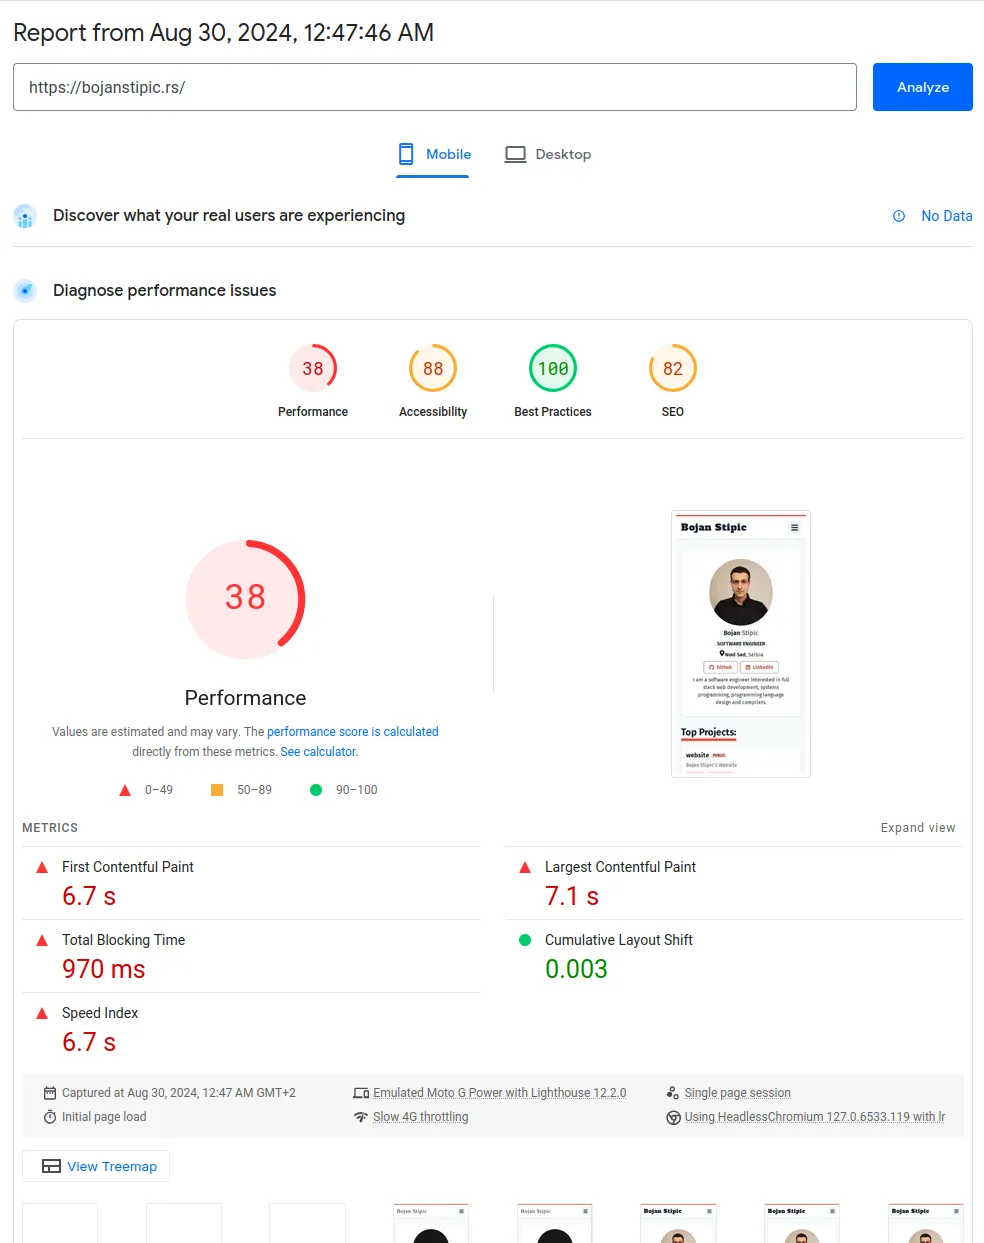Click the calendar icon next to Captured at timestamp
Image resolution: width=984 pixels, height=1243 pixels.
(50, 1092)
